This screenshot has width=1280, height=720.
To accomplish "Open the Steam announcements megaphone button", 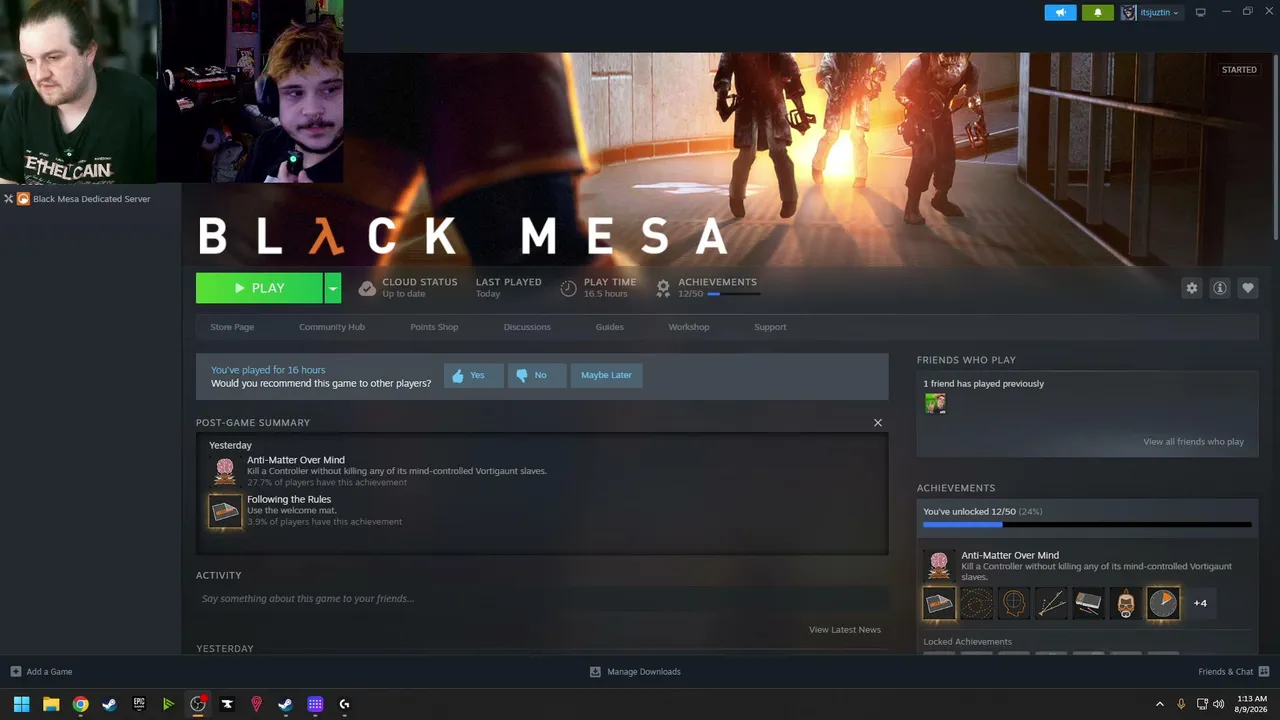I will pyautogui.click(x=1060, y=13).
